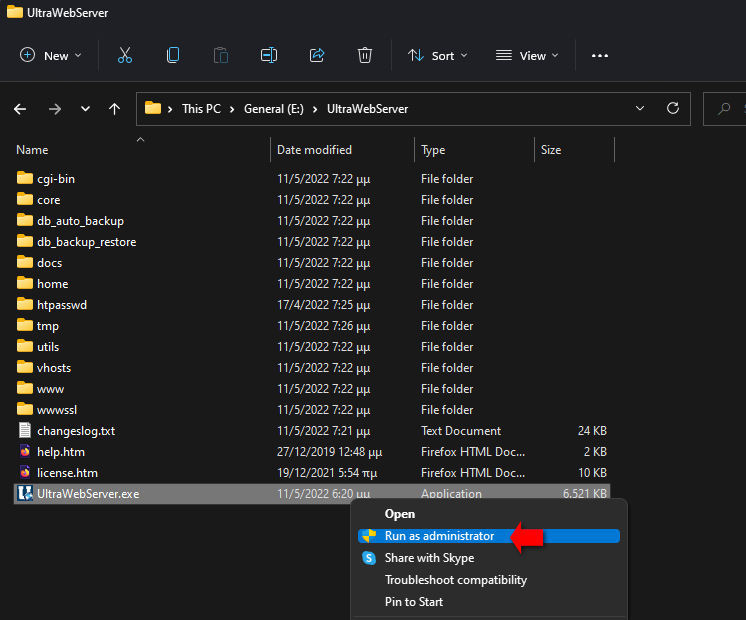This screenshot has height=620, width=746.
Task: Click the title bar folder icon
Action: tap(15, 12)
